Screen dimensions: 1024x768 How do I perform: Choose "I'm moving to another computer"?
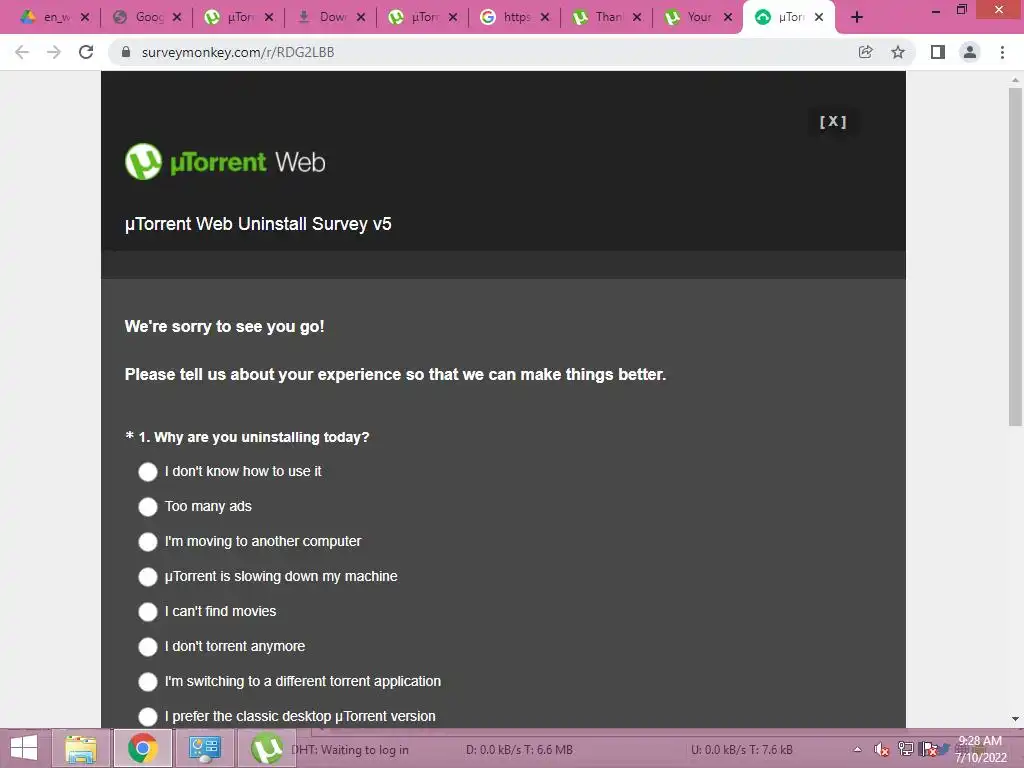click(x=148, y=541)
